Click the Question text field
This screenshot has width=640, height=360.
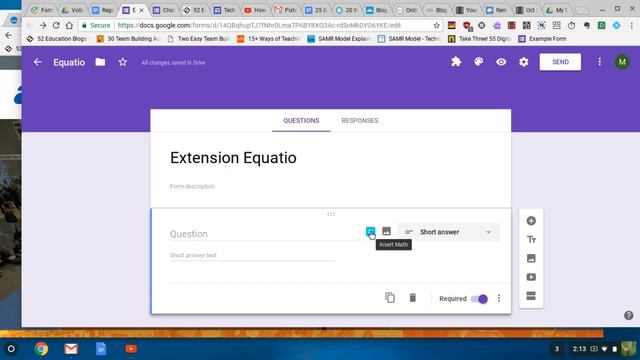click(265, 234)
